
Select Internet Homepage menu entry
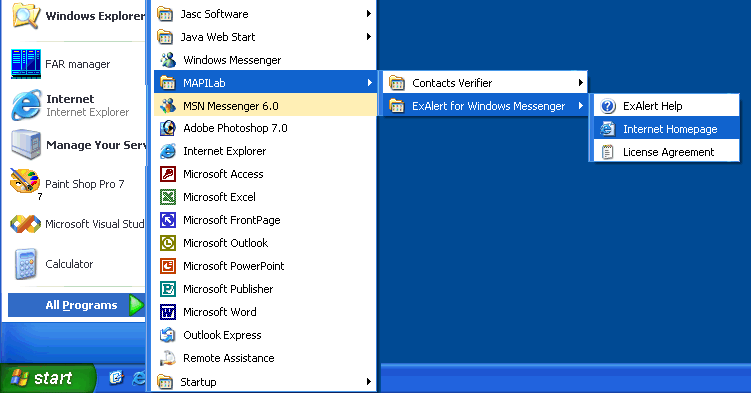666,129
